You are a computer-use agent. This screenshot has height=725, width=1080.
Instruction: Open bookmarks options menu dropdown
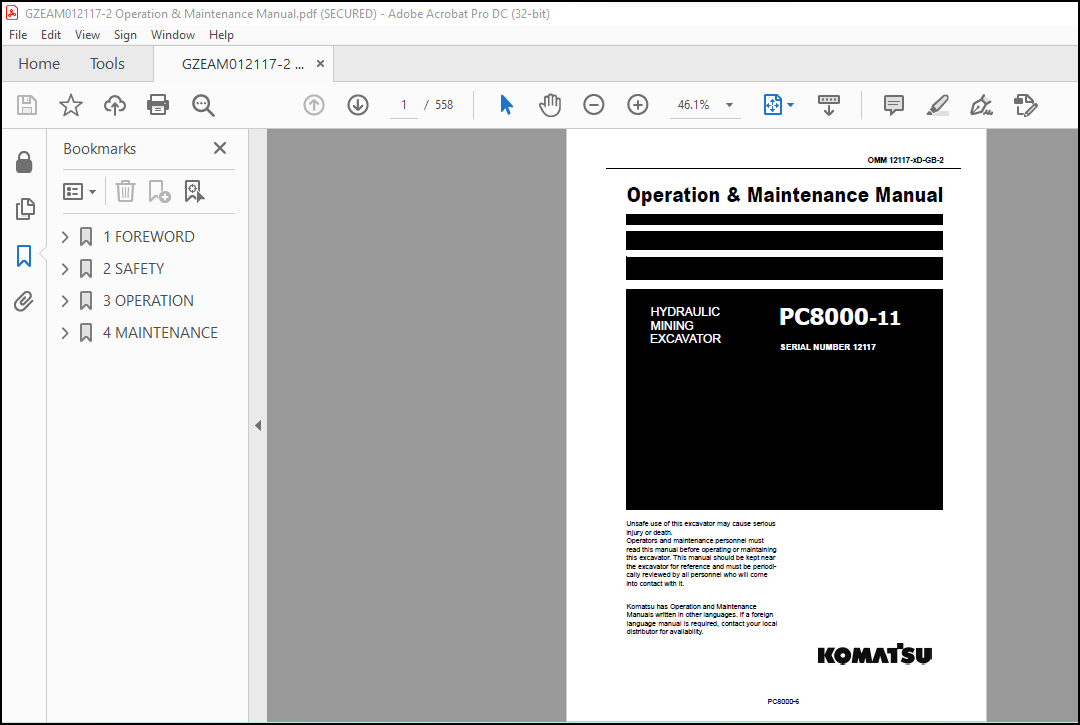[79, 191]
